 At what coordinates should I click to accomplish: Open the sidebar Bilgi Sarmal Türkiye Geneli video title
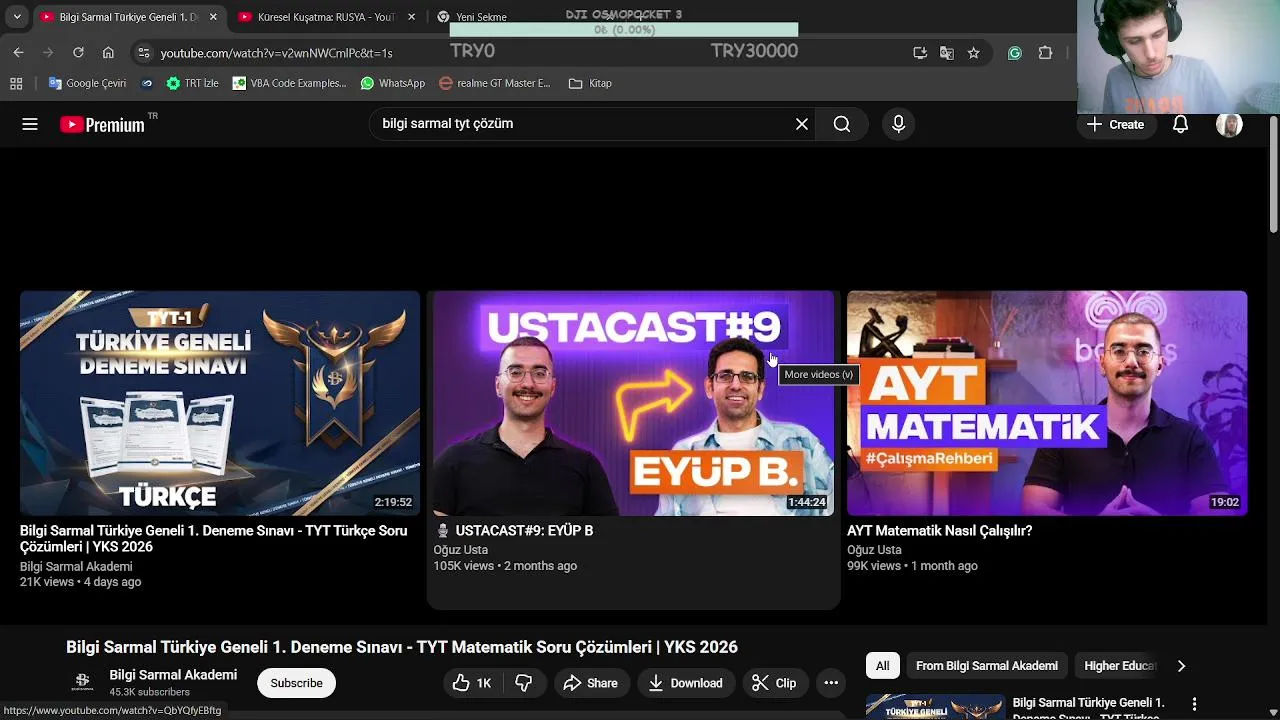point(1089,709)
